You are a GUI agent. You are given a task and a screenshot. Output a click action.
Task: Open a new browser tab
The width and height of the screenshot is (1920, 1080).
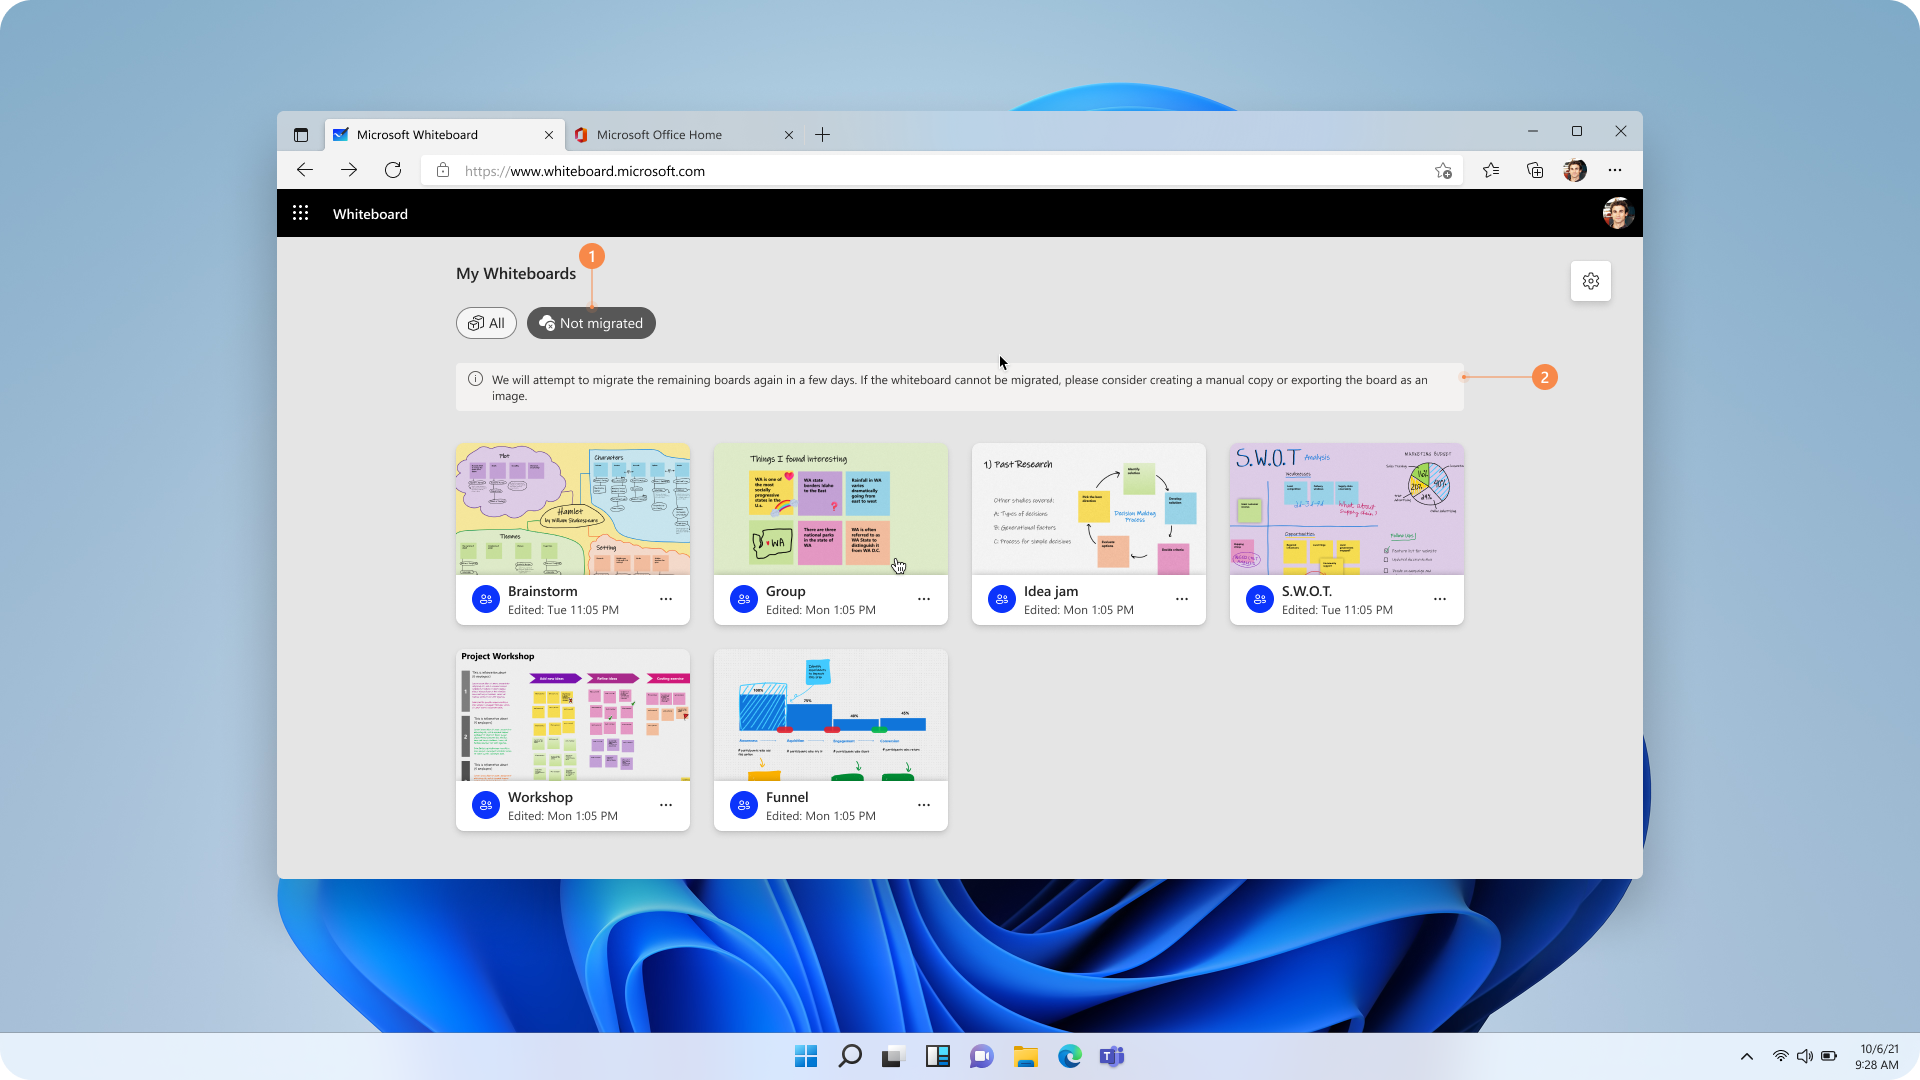tap(822, 135)
